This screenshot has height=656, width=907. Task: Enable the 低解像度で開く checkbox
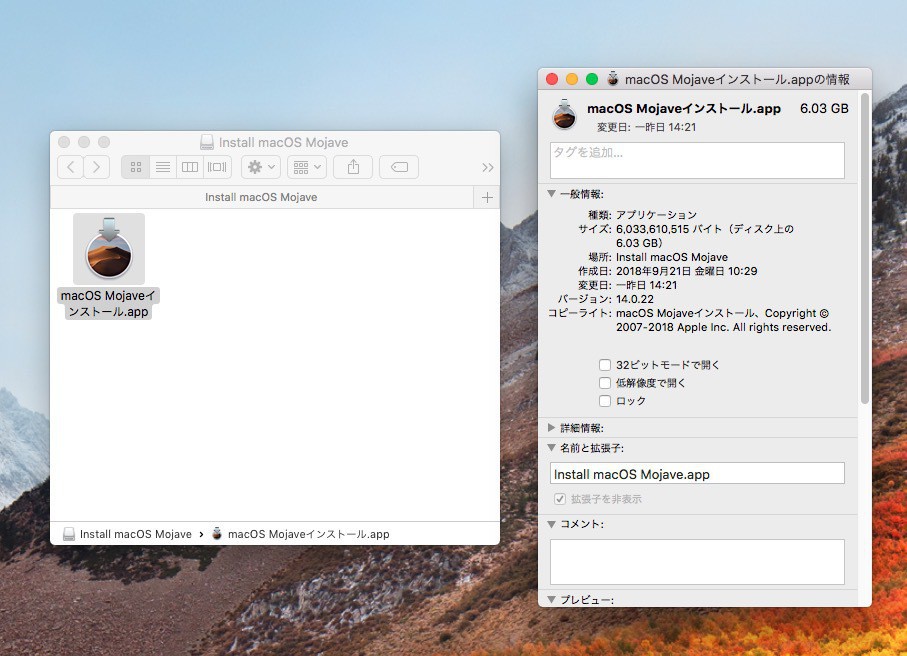click(605, 383)
